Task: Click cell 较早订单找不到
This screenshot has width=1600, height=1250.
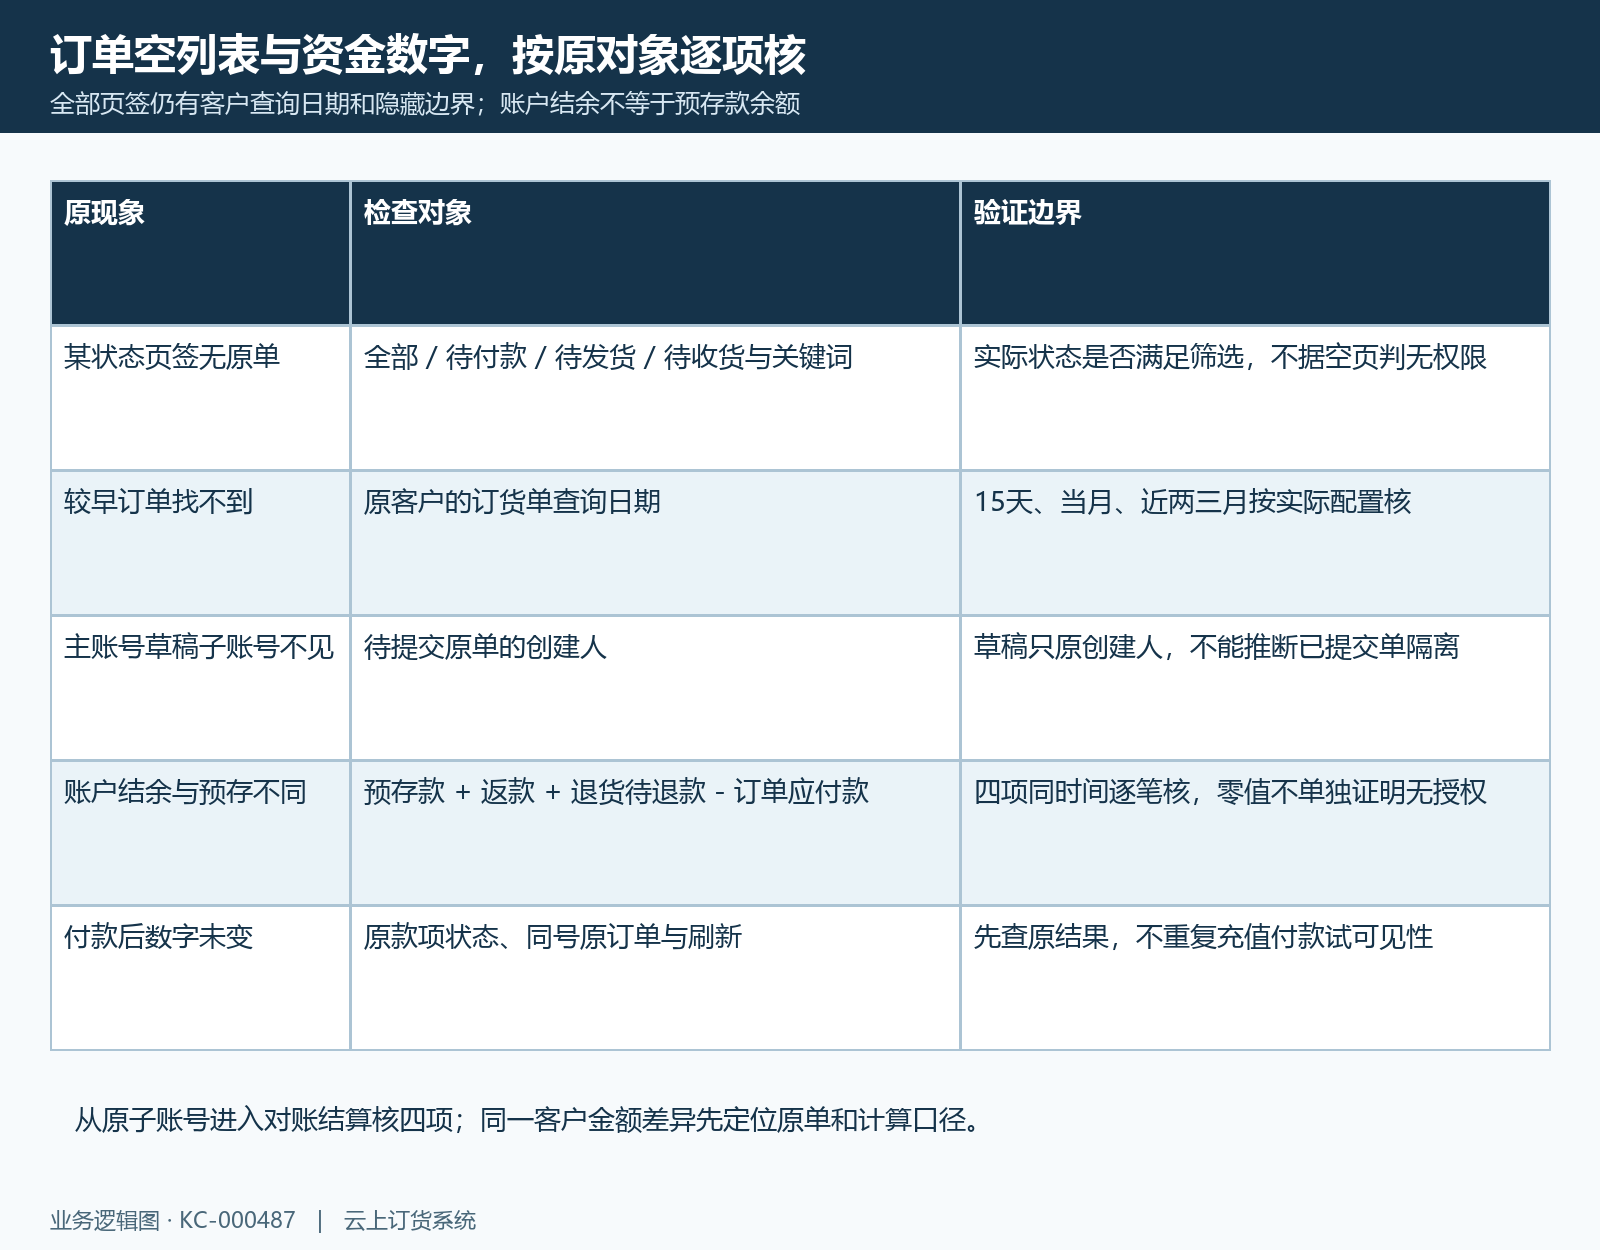Action: tap(200, 543)
